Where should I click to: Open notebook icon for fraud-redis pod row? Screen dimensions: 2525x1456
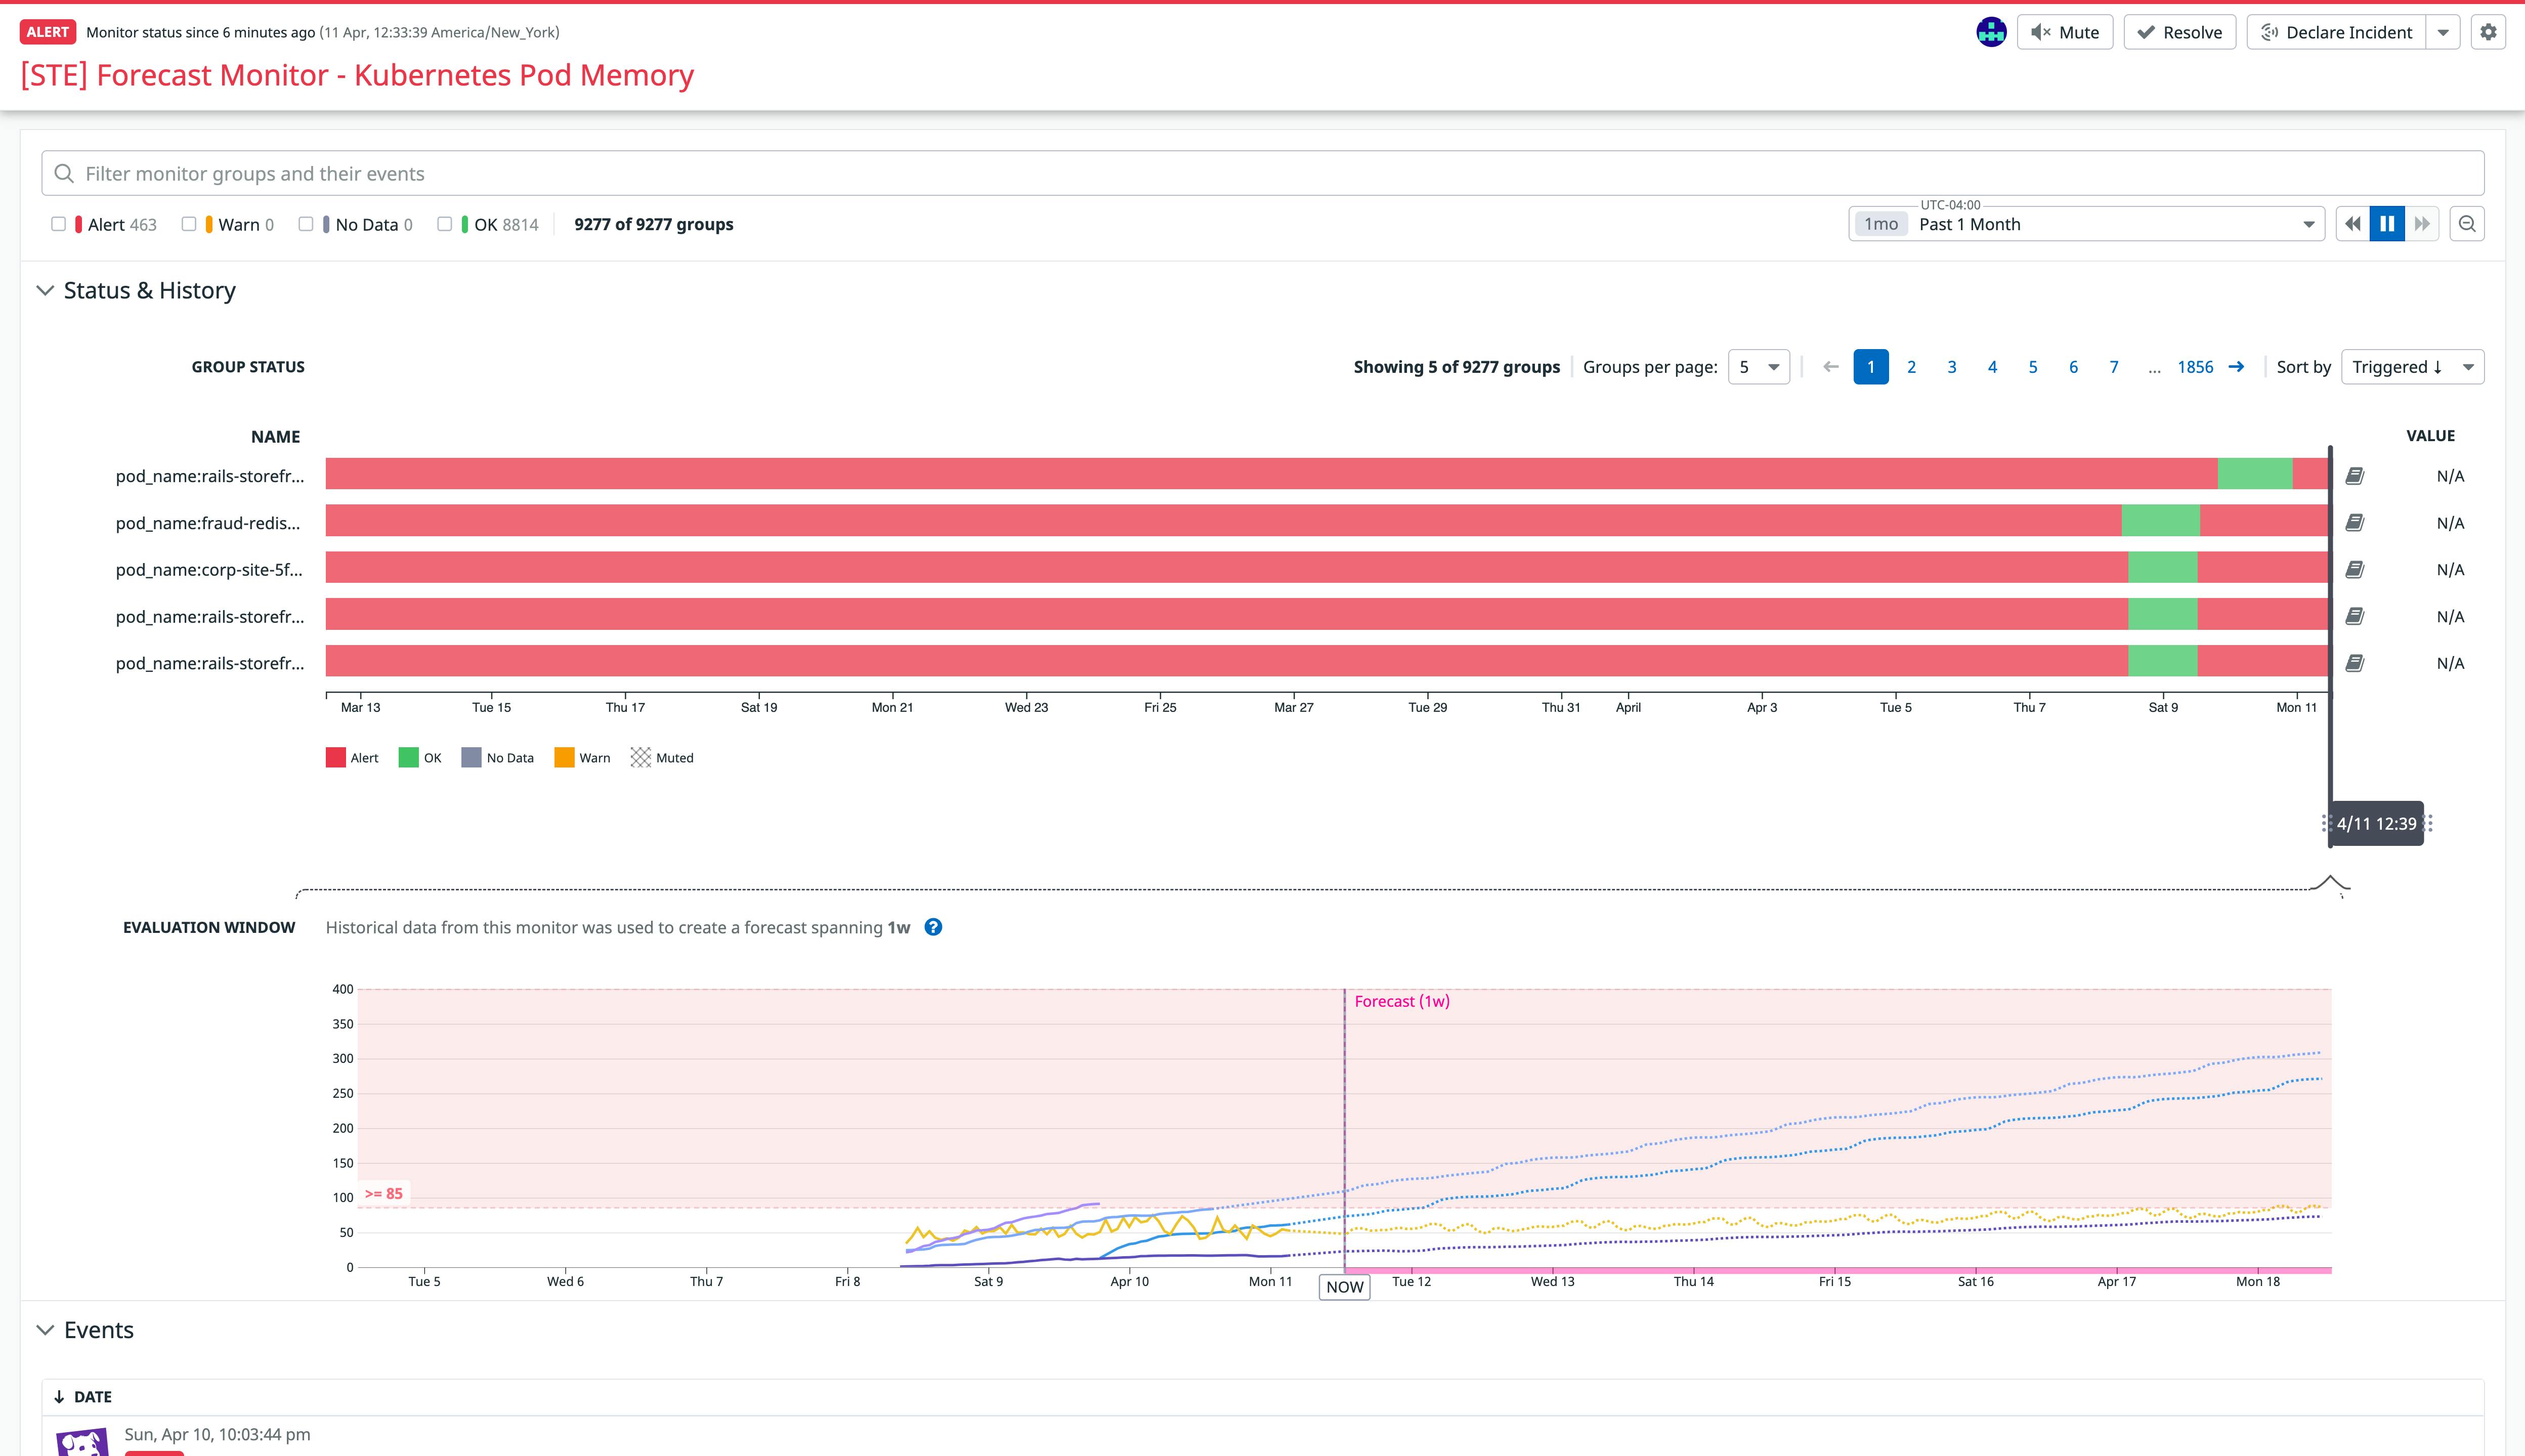coord(2355,523)
